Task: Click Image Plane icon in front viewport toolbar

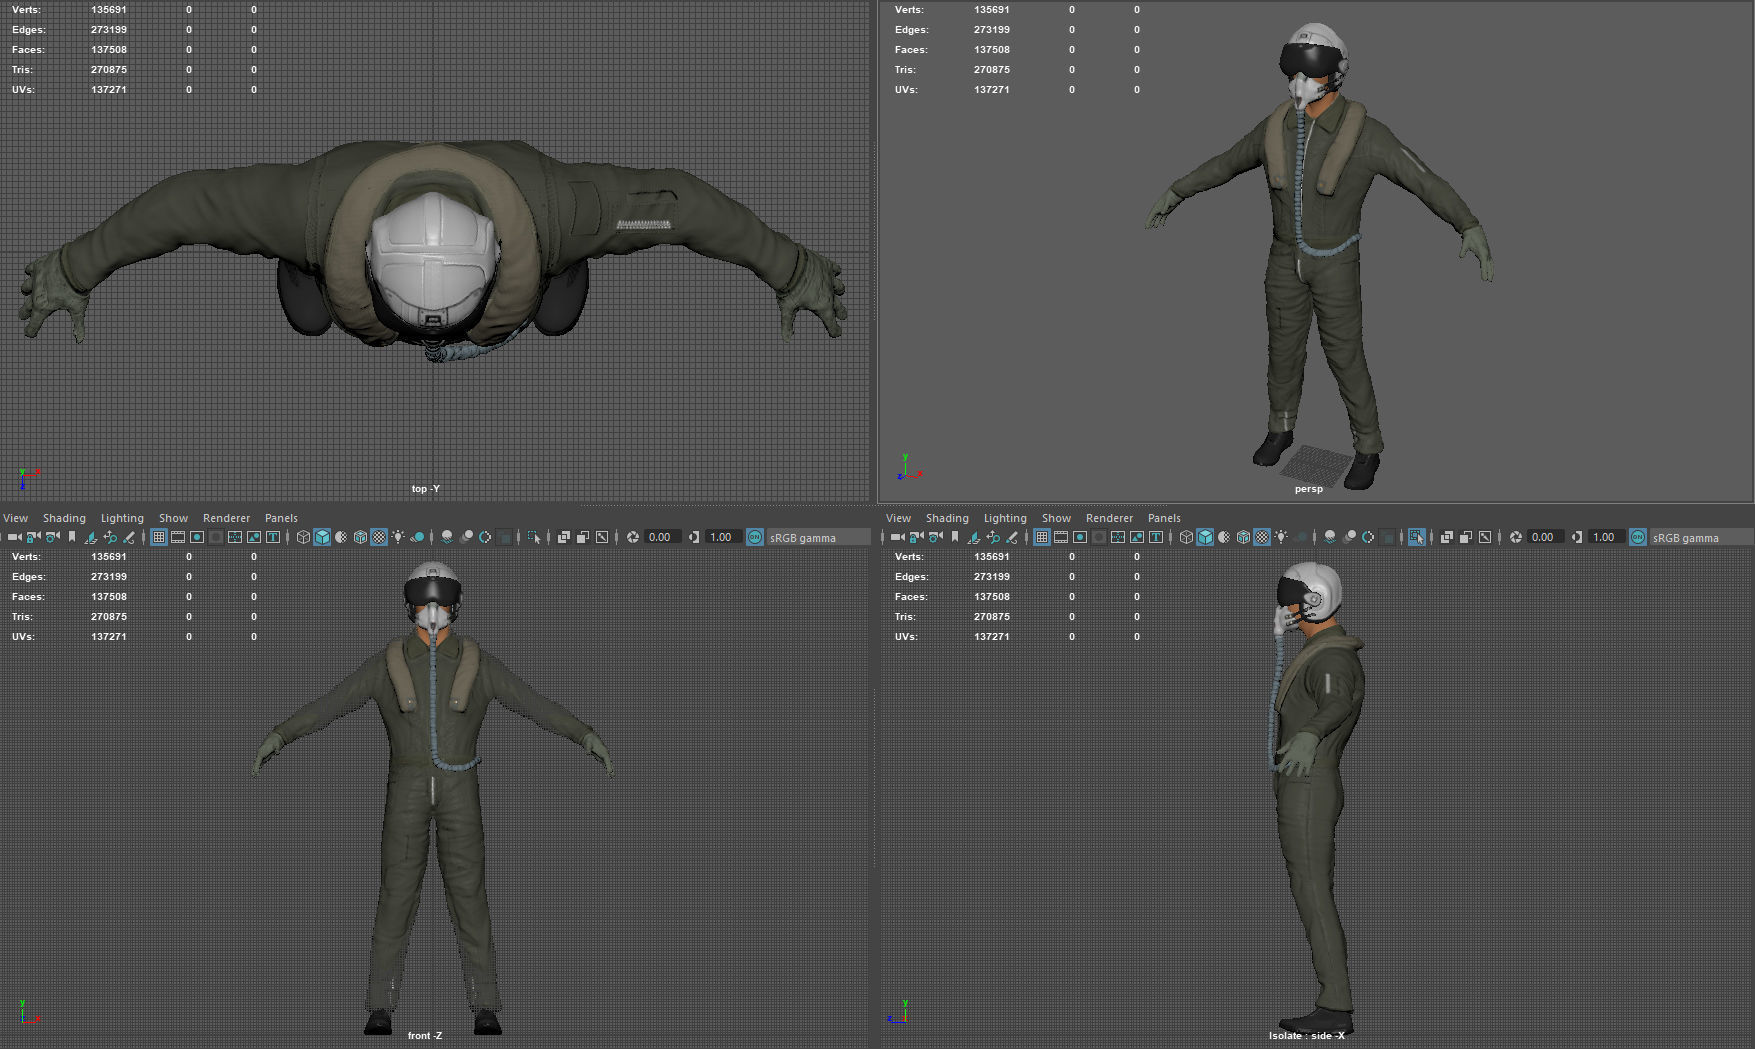Action: [91, 537]
